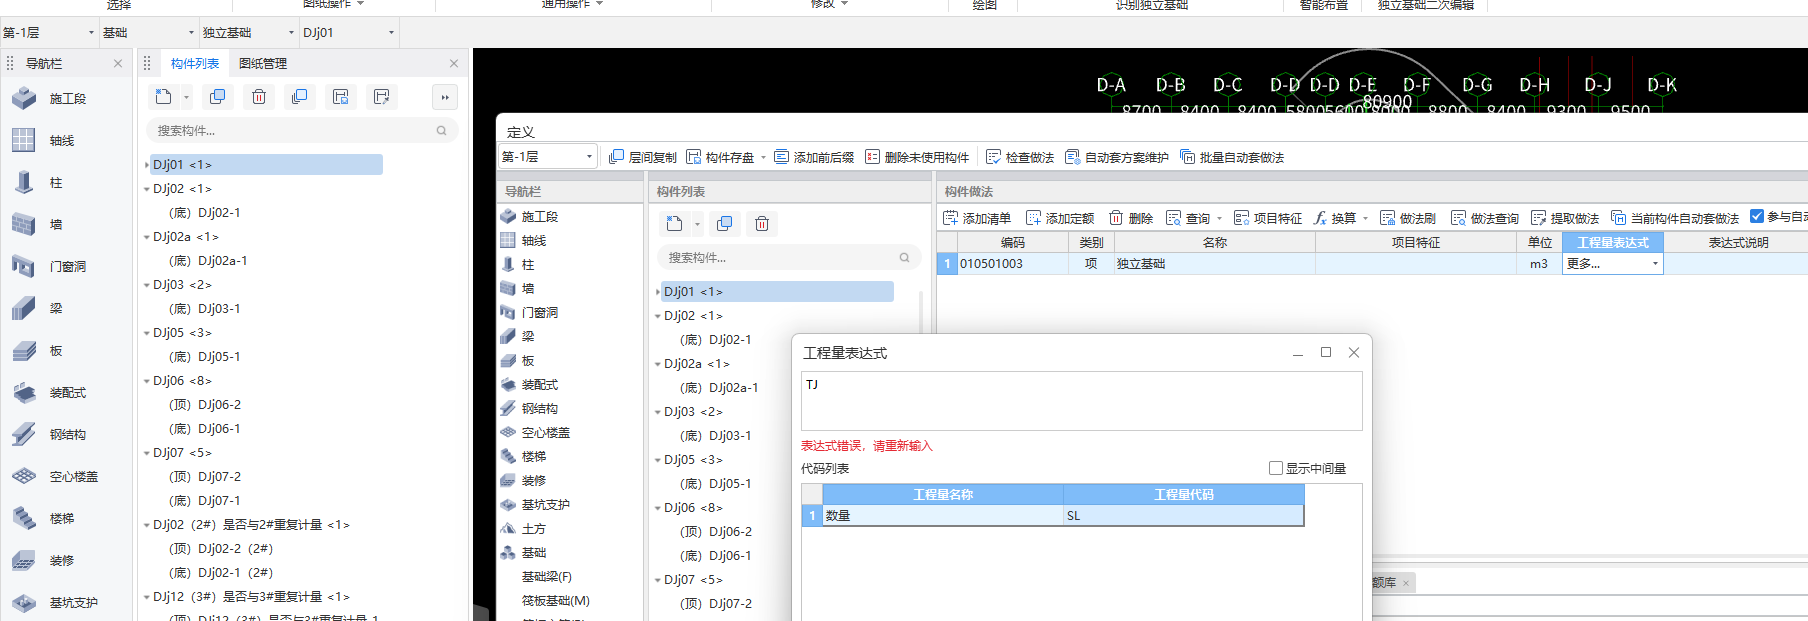
Task: Click the expression text box containing TJ
Action: [1081, 401]
